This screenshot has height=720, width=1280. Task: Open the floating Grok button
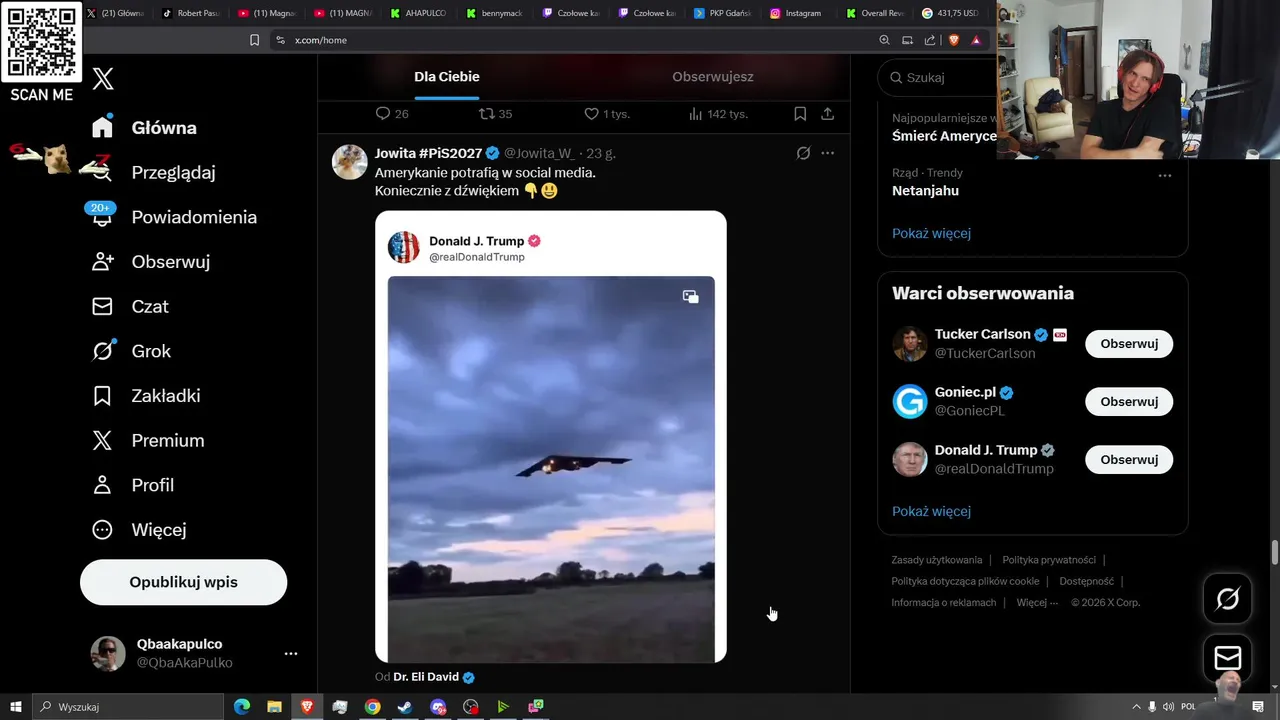click(x=1227, y=599)
